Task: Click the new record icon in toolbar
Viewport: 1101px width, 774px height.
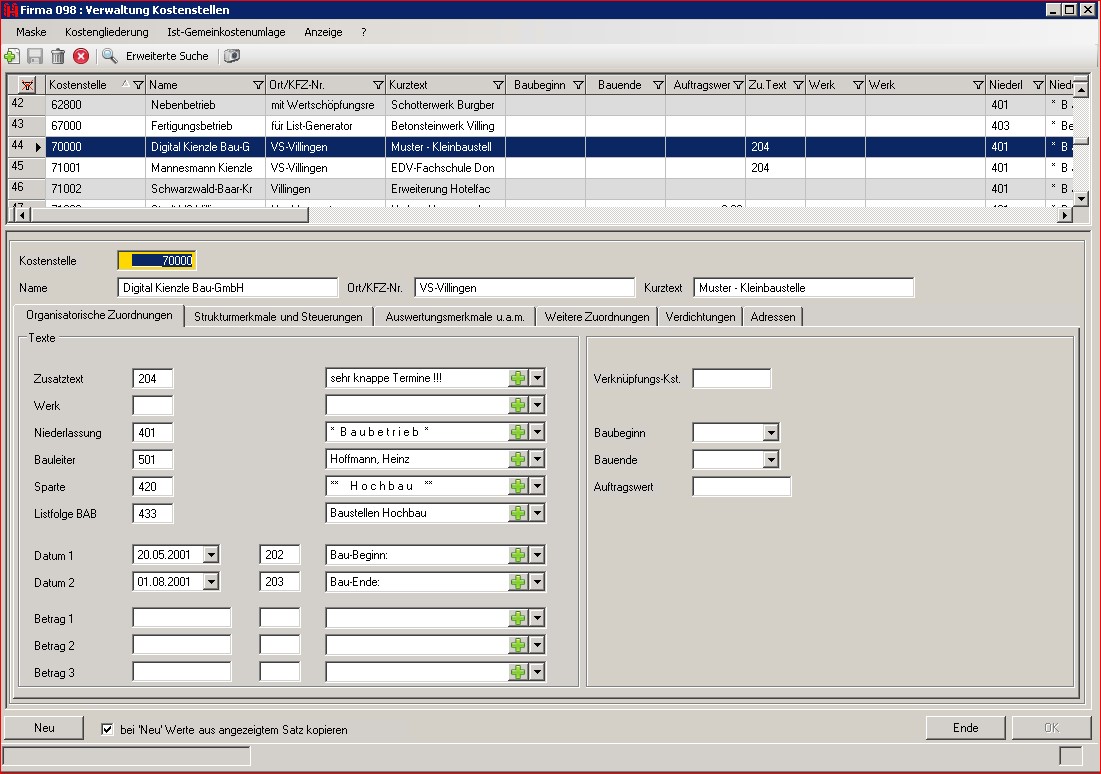Action: click(12, 57)
